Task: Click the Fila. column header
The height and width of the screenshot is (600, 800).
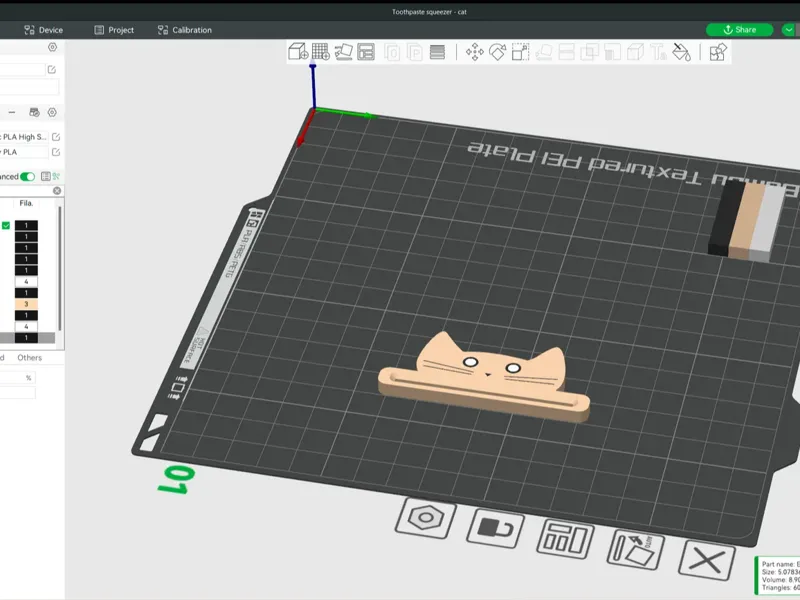Action: [x=26, y=203]
